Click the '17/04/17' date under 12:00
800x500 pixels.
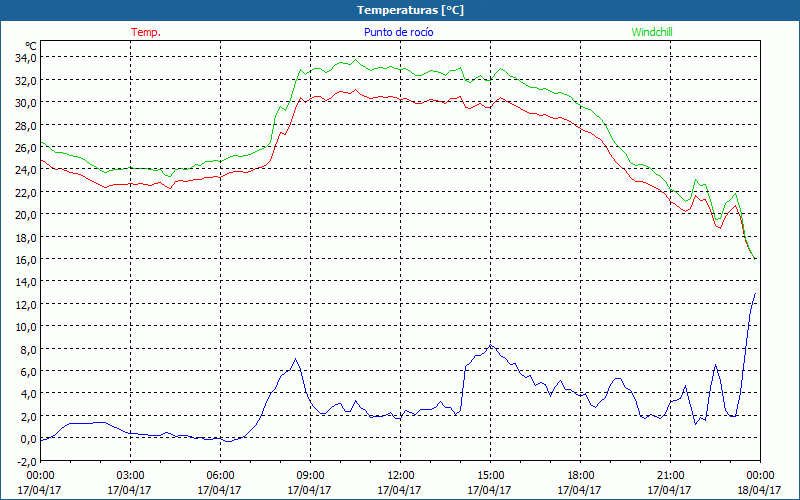(x=399, y=490)
